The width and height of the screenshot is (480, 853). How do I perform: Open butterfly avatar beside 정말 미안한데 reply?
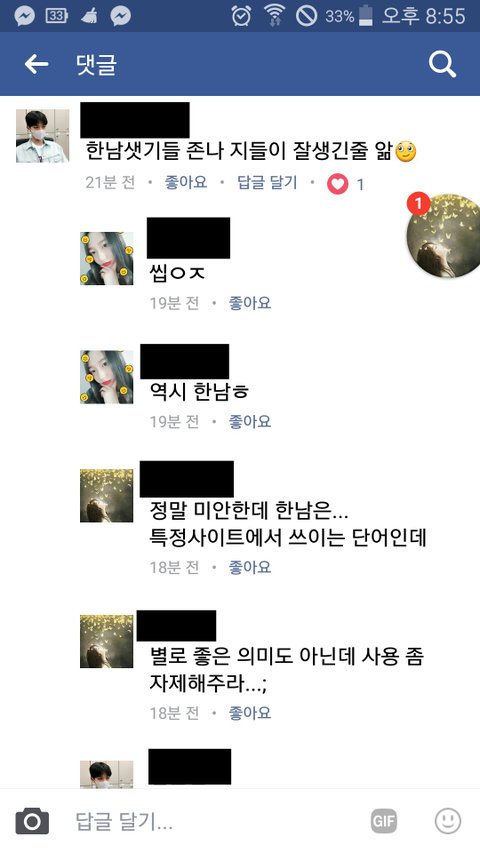(x=107, y=496)
